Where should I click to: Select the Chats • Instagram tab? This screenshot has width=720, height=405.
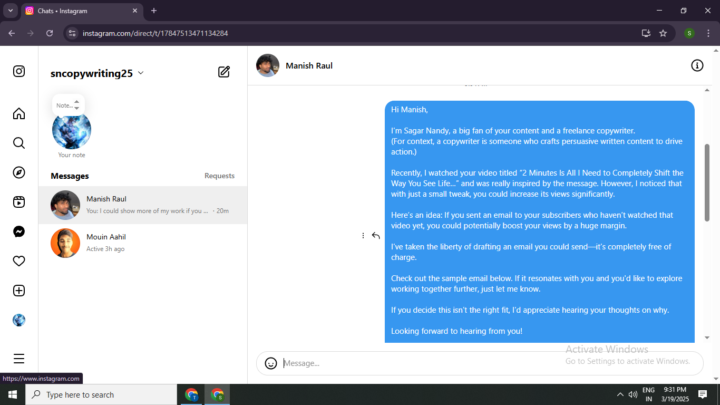point(81,11)
